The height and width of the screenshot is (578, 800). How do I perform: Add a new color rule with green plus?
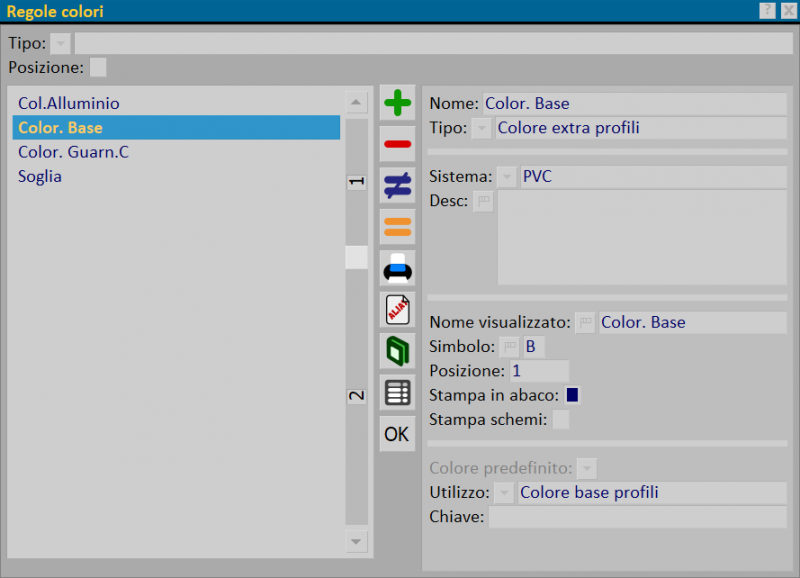397,103
